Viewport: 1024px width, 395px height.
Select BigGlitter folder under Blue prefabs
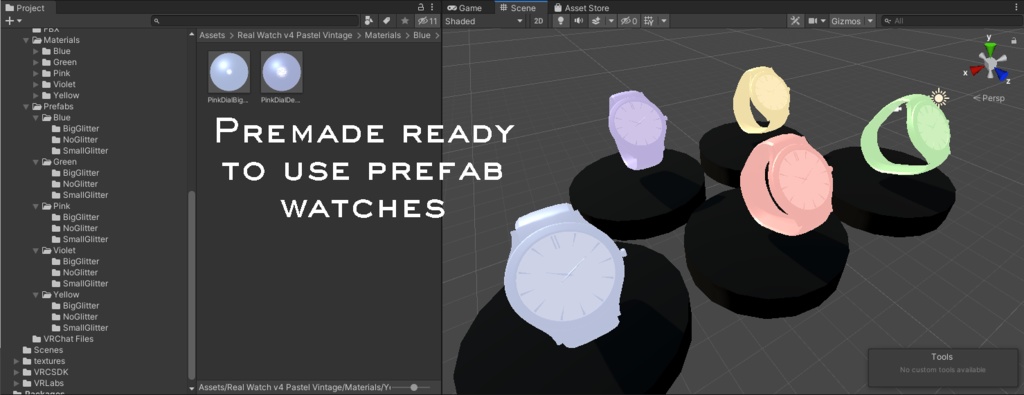click(75, 129)
